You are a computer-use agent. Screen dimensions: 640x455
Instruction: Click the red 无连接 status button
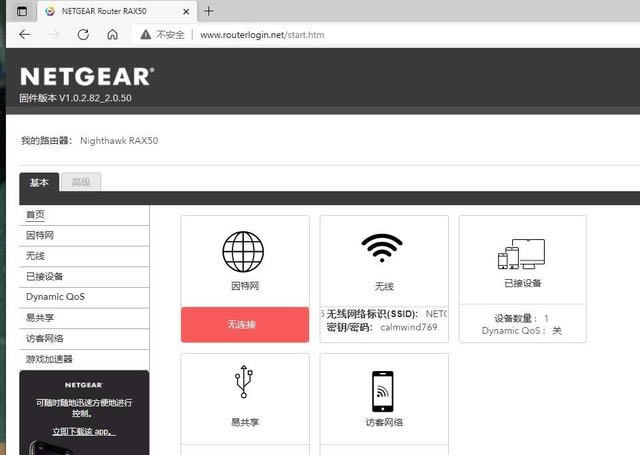244,325
